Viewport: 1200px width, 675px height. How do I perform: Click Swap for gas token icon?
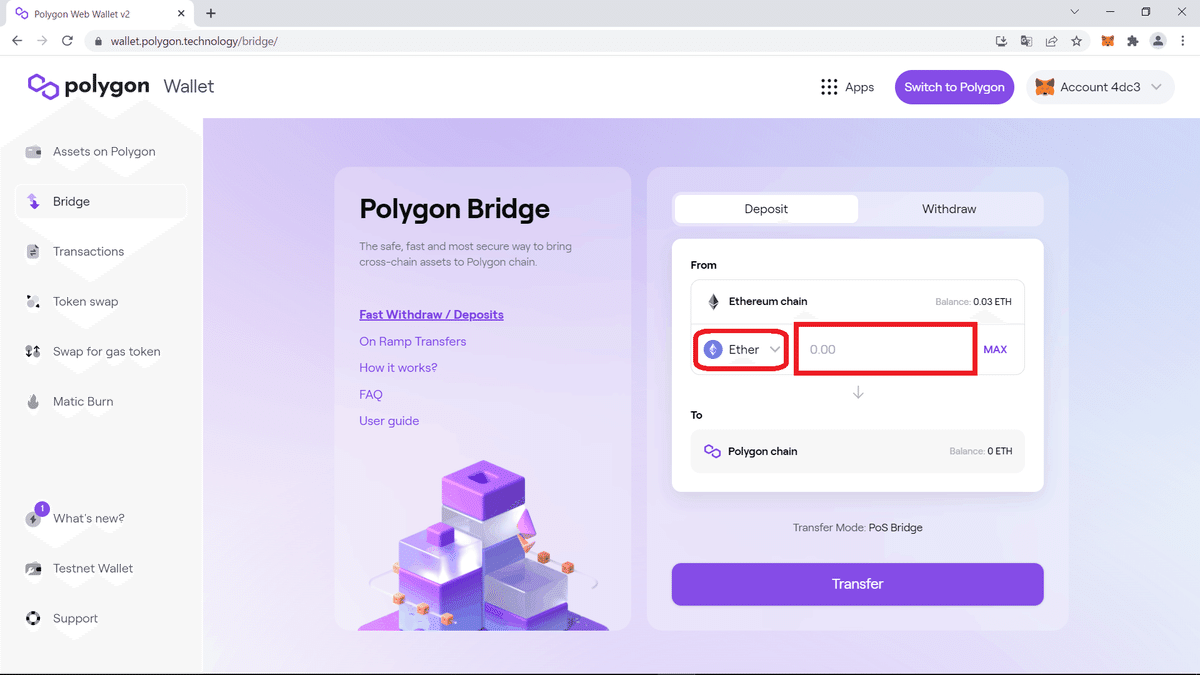[x=33, y=352]
